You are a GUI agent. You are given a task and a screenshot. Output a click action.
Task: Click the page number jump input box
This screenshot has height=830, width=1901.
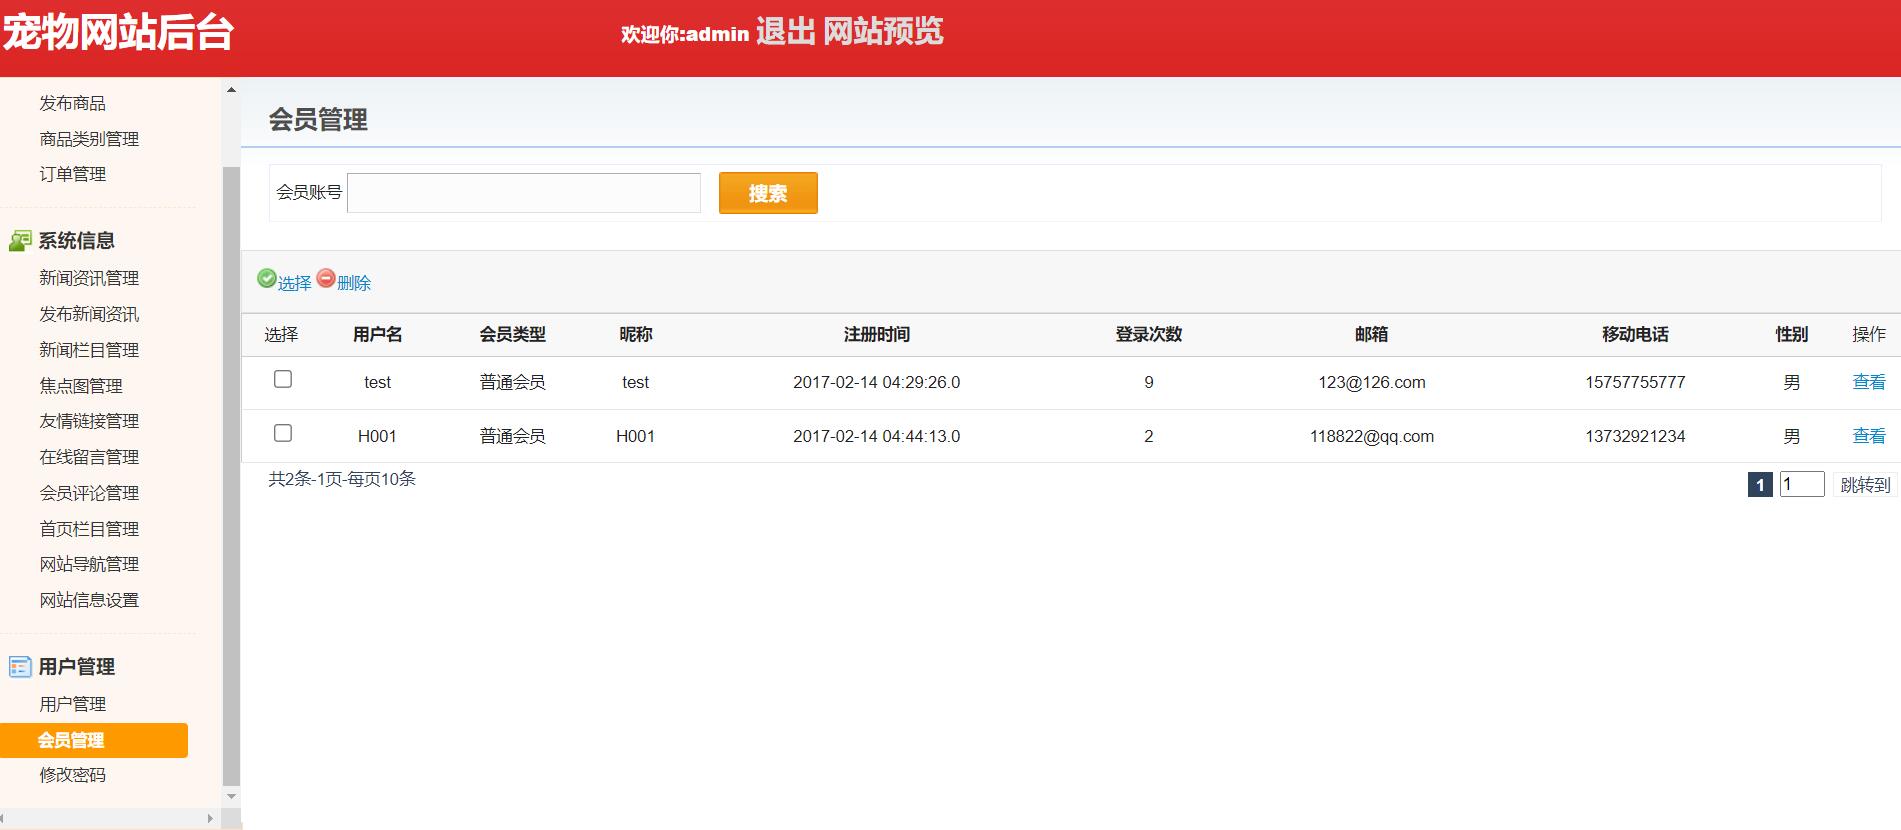click(x=1802, y=485)
